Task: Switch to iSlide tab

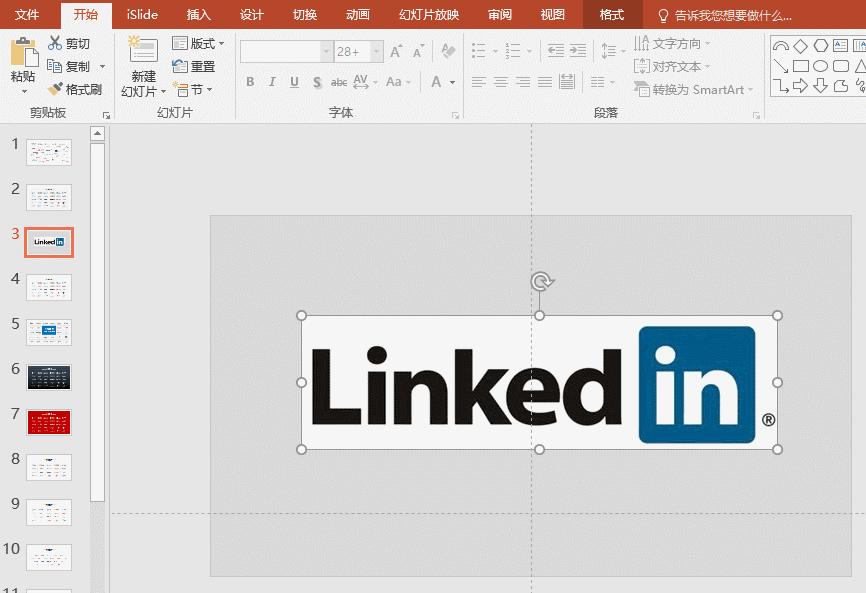Action: click(x=142, y=14)
